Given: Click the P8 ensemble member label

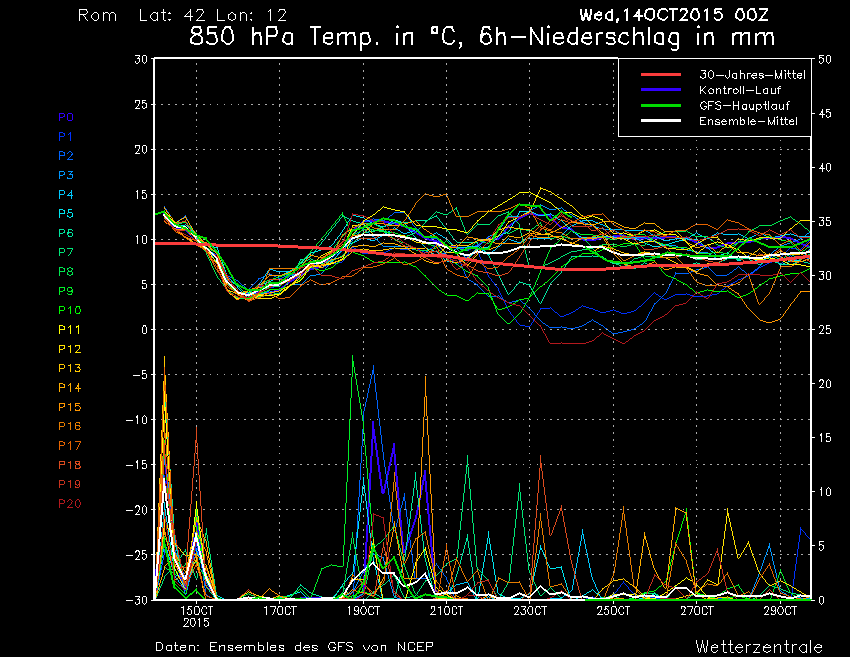Looking at the screenshot, I should [66, 272].
